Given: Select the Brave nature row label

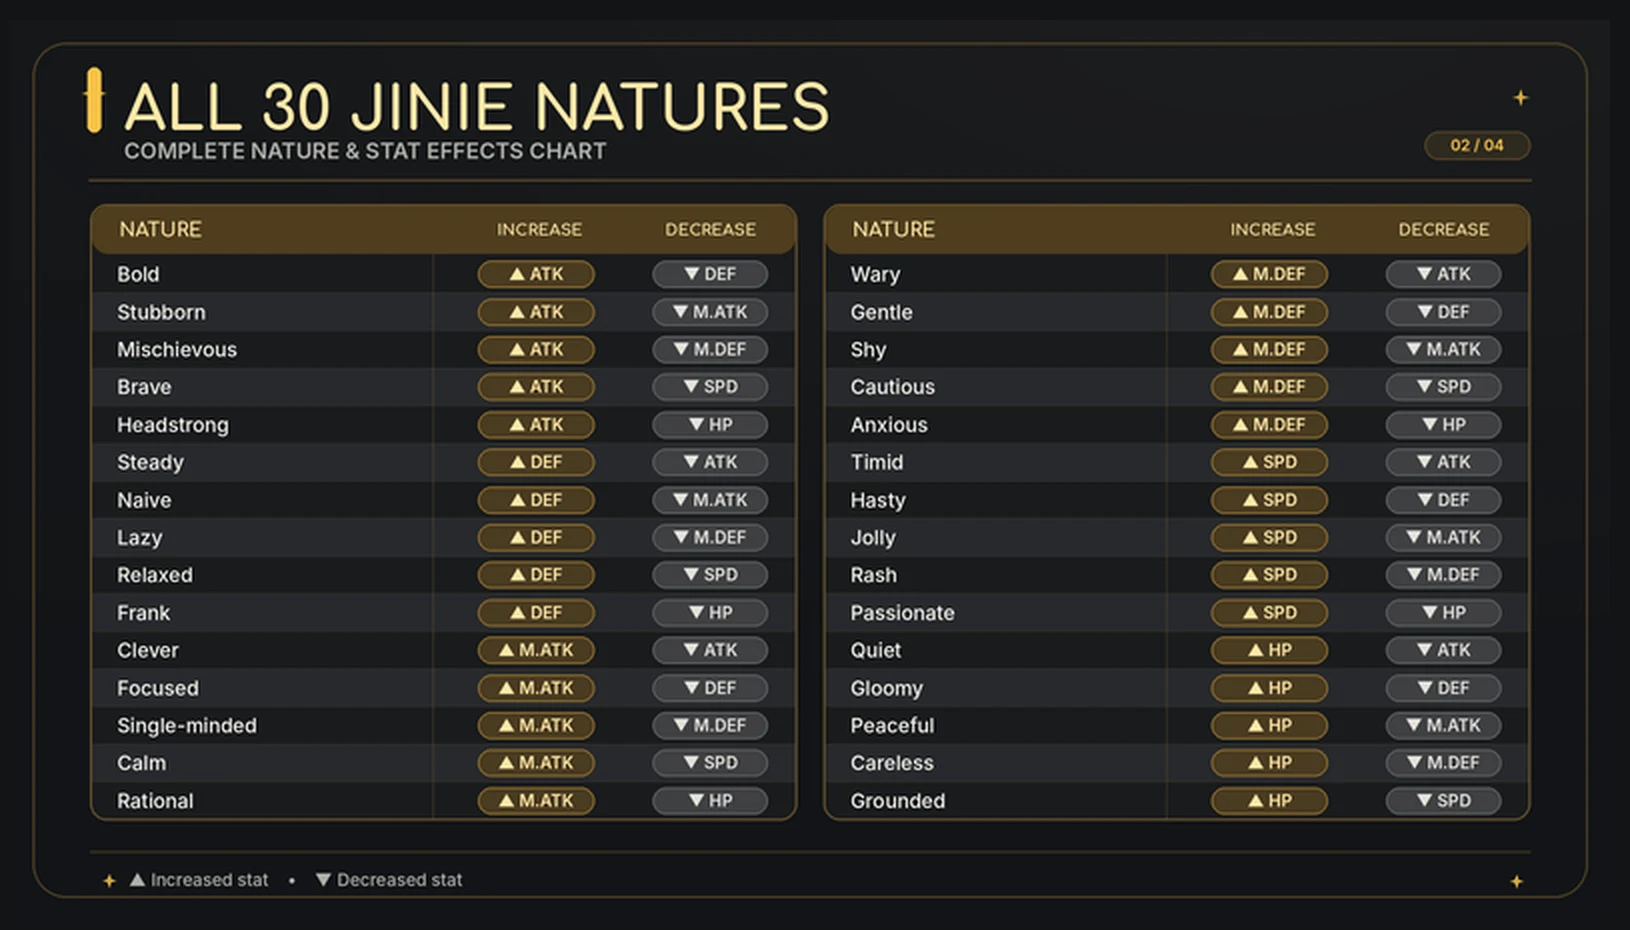Looking at the screenshot, I should pyautogui.click(x=144, y=387).
